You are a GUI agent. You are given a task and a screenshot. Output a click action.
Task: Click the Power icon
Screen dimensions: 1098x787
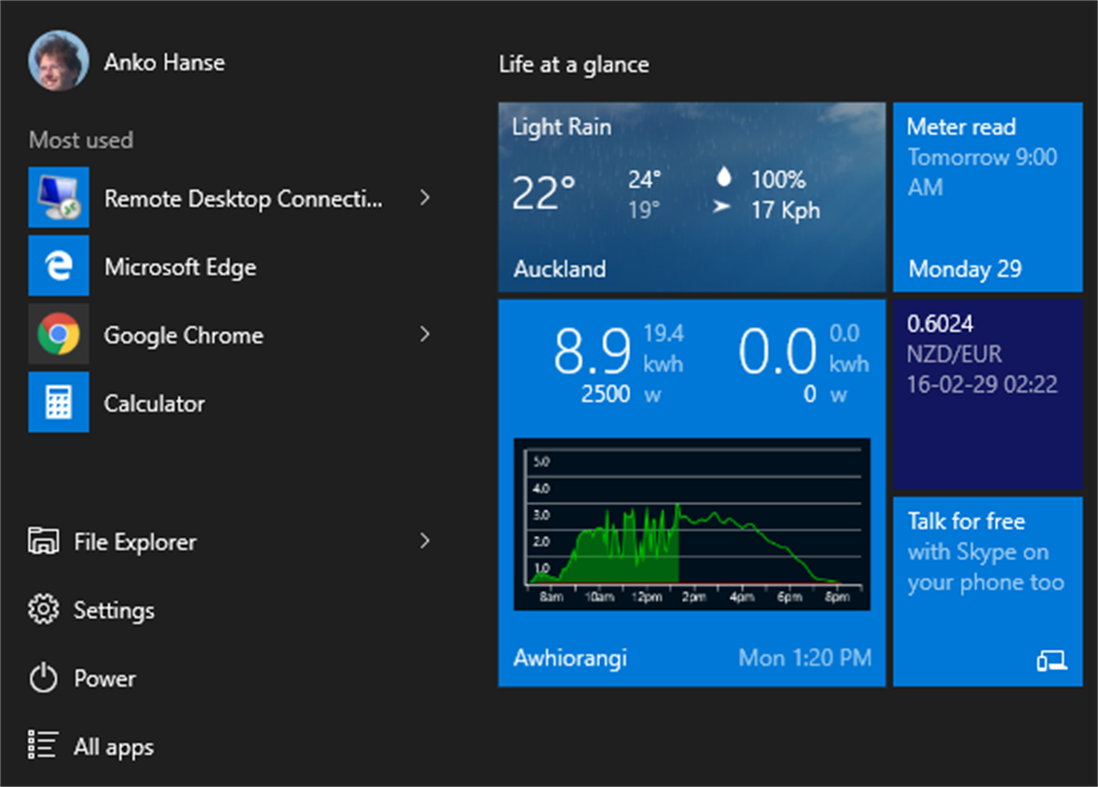click(x=104, y=678)
